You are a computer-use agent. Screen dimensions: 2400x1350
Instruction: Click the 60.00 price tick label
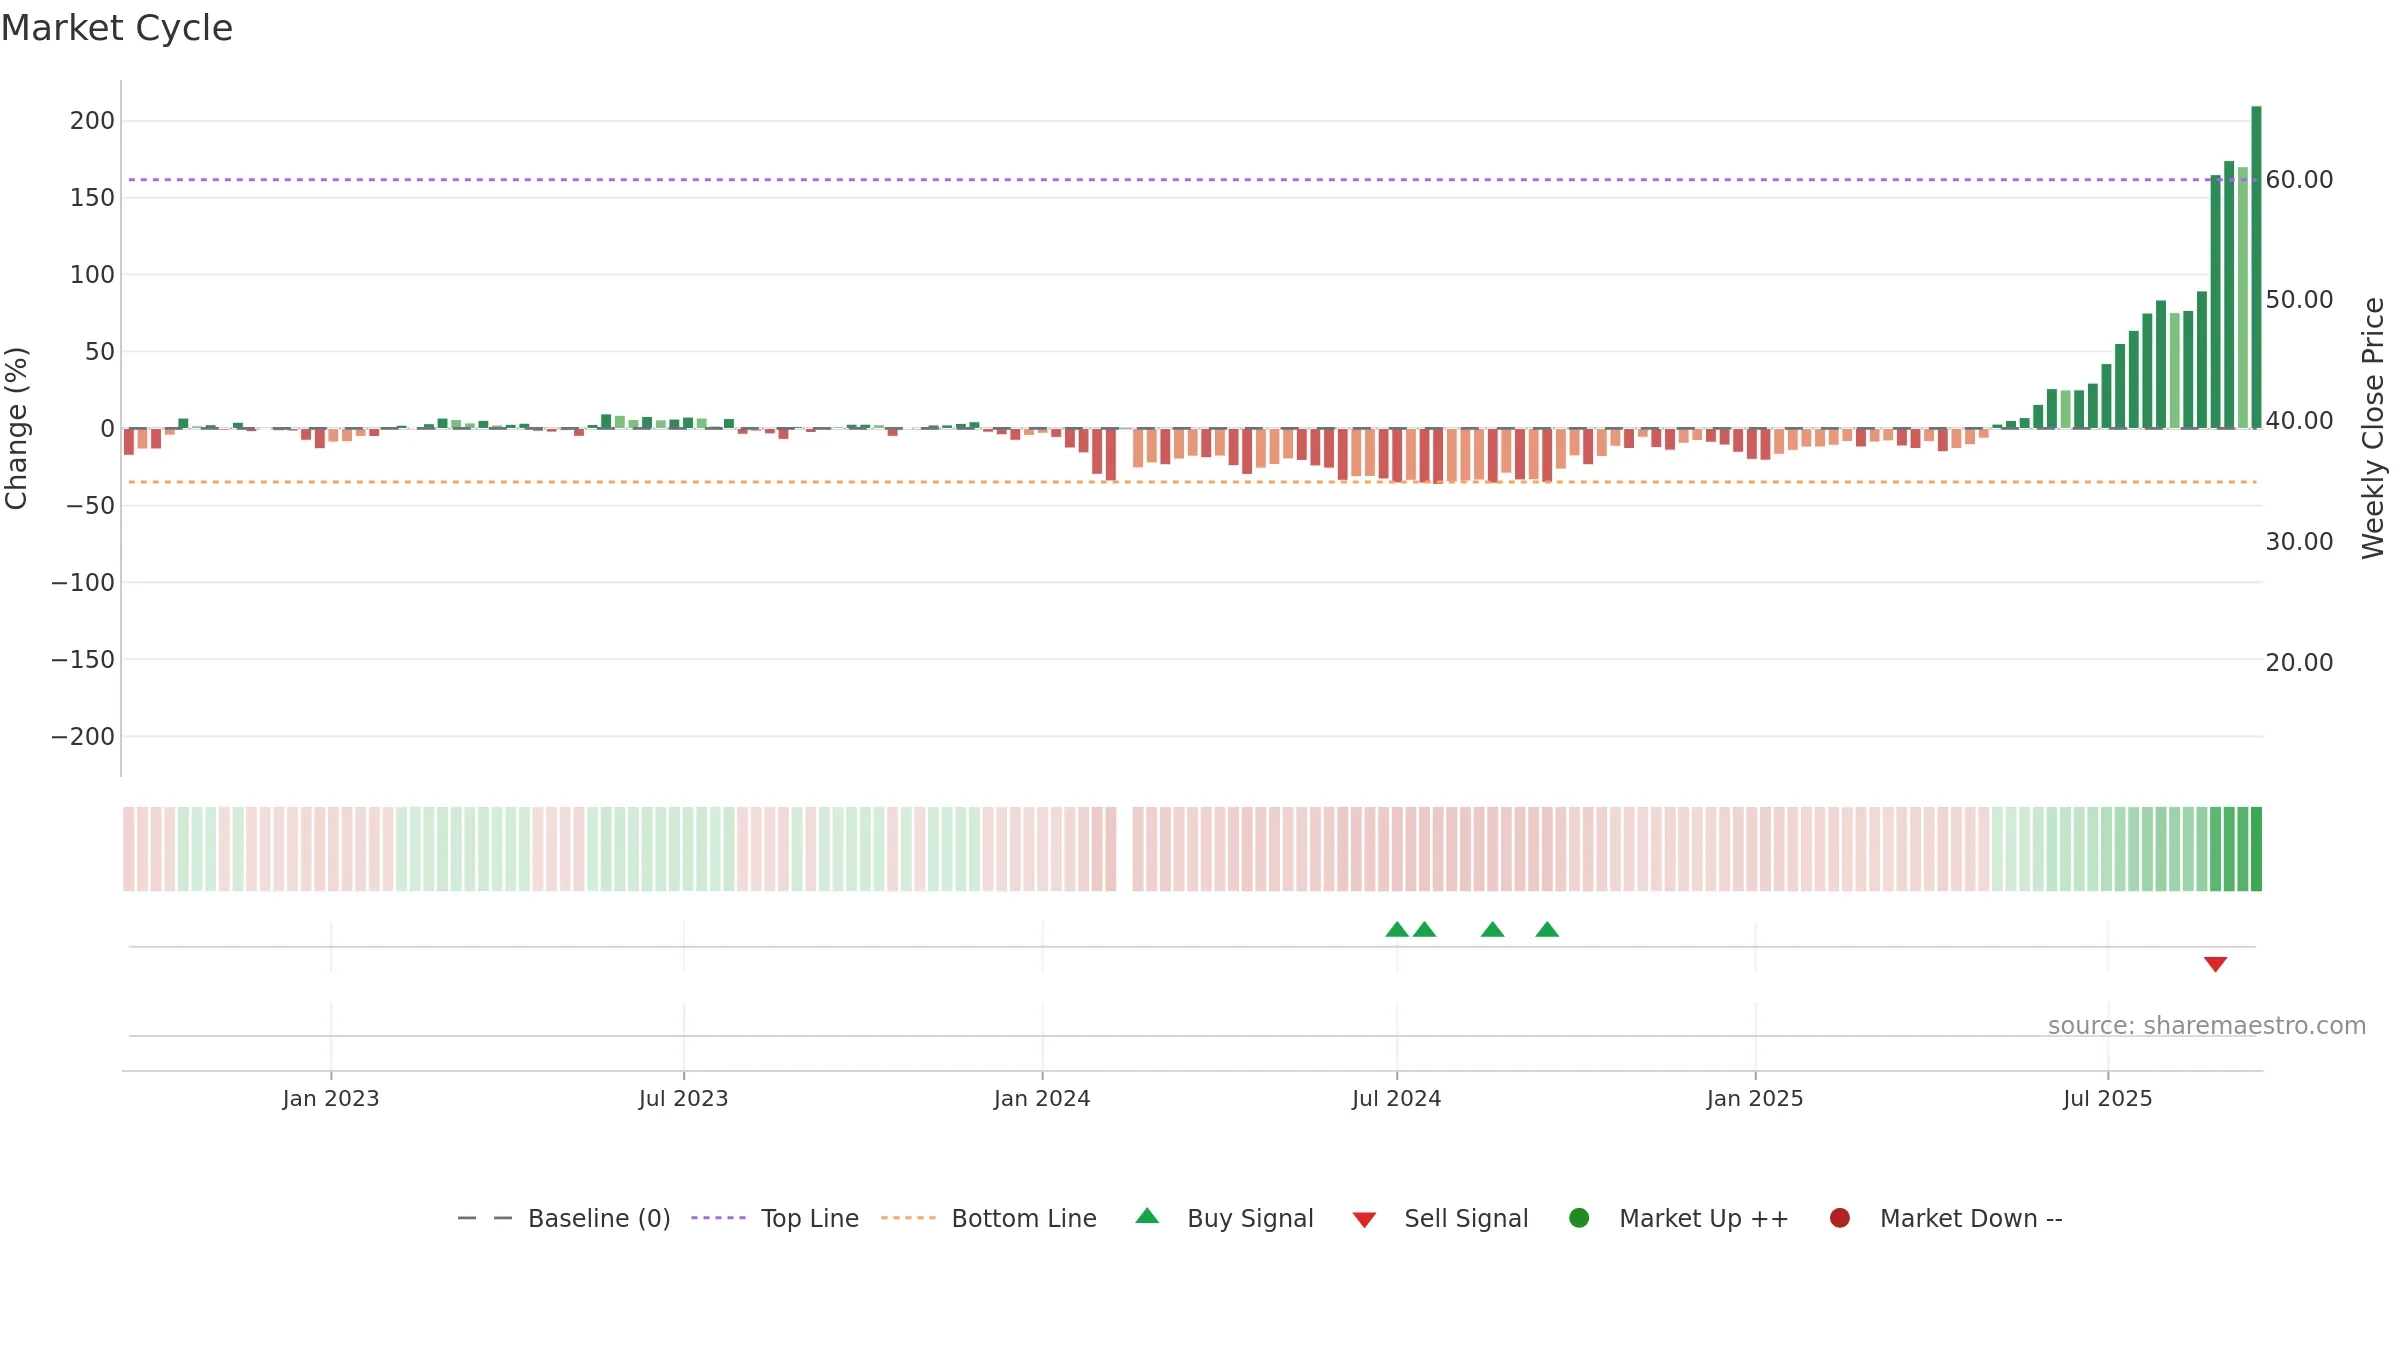[2299, 180]
